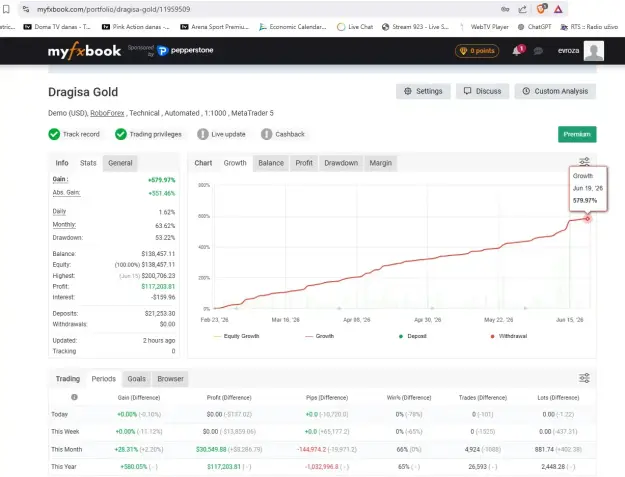Switch to the Profit chart tab

tap(304, 163)
